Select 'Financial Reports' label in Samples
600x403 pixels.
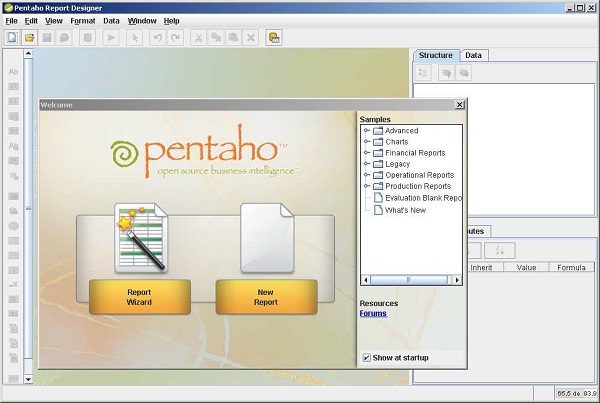point(415,153)
